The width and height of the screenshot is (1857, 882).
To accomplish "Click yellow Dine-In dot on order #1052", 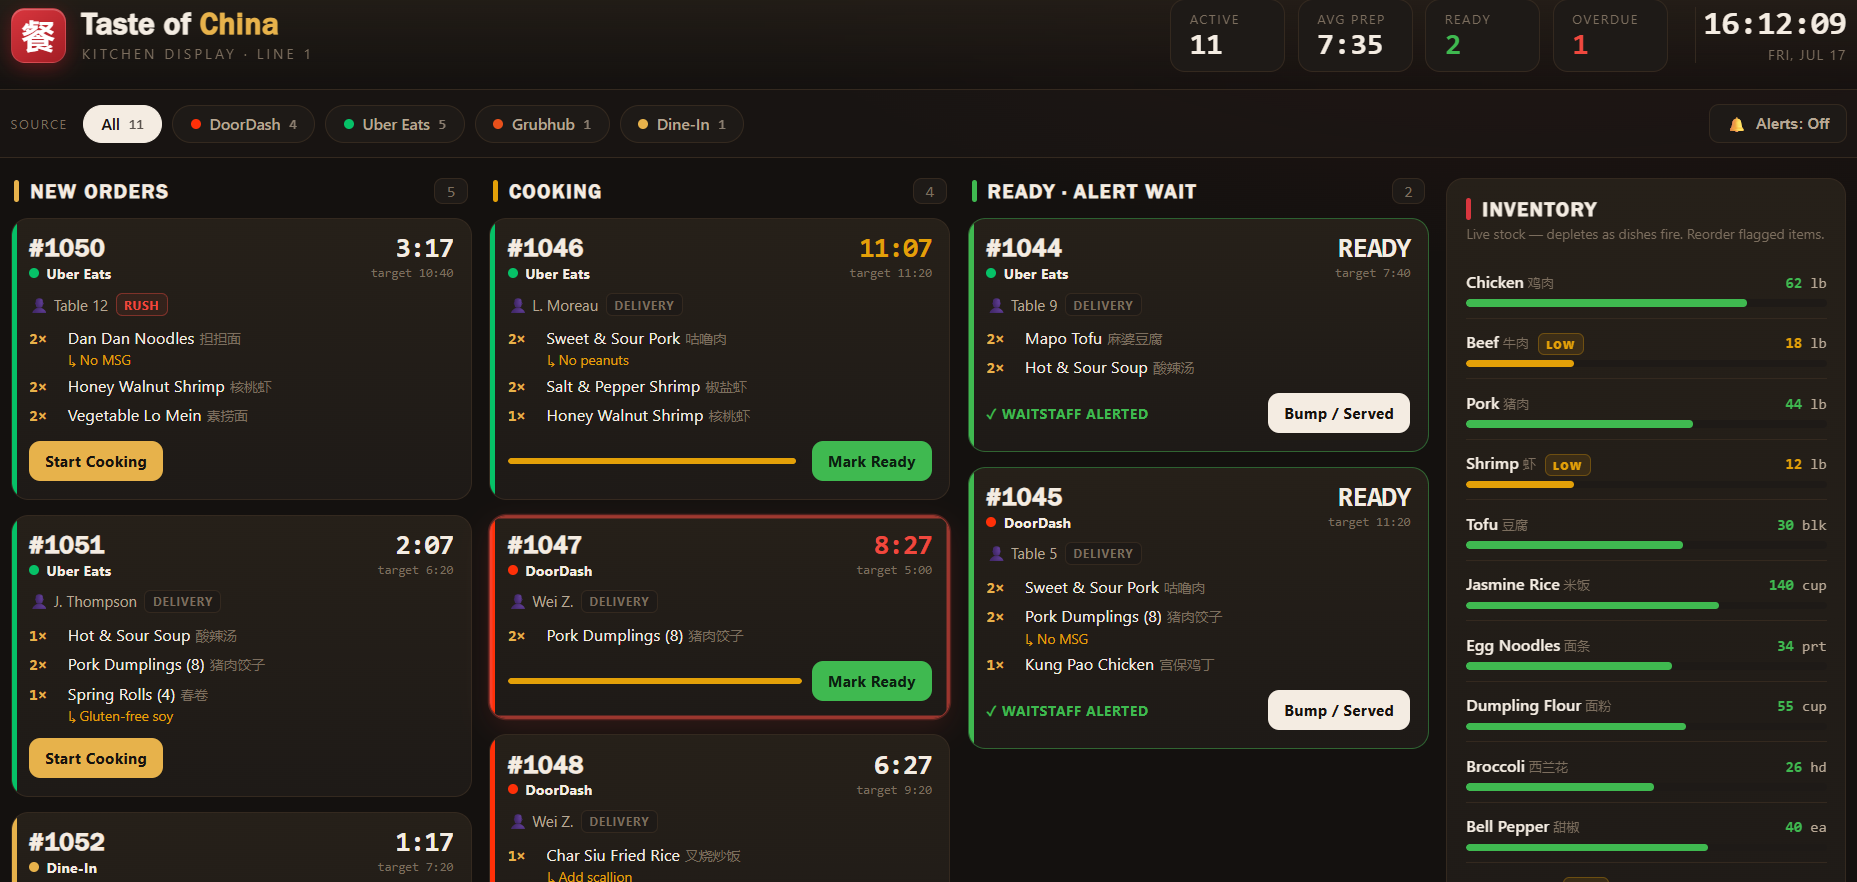I will pos(34,867).
